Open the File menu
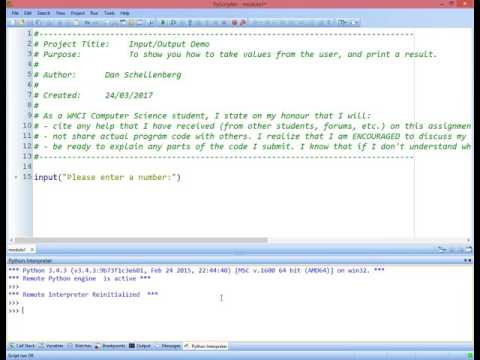480x360 pixels. [15, 13]
